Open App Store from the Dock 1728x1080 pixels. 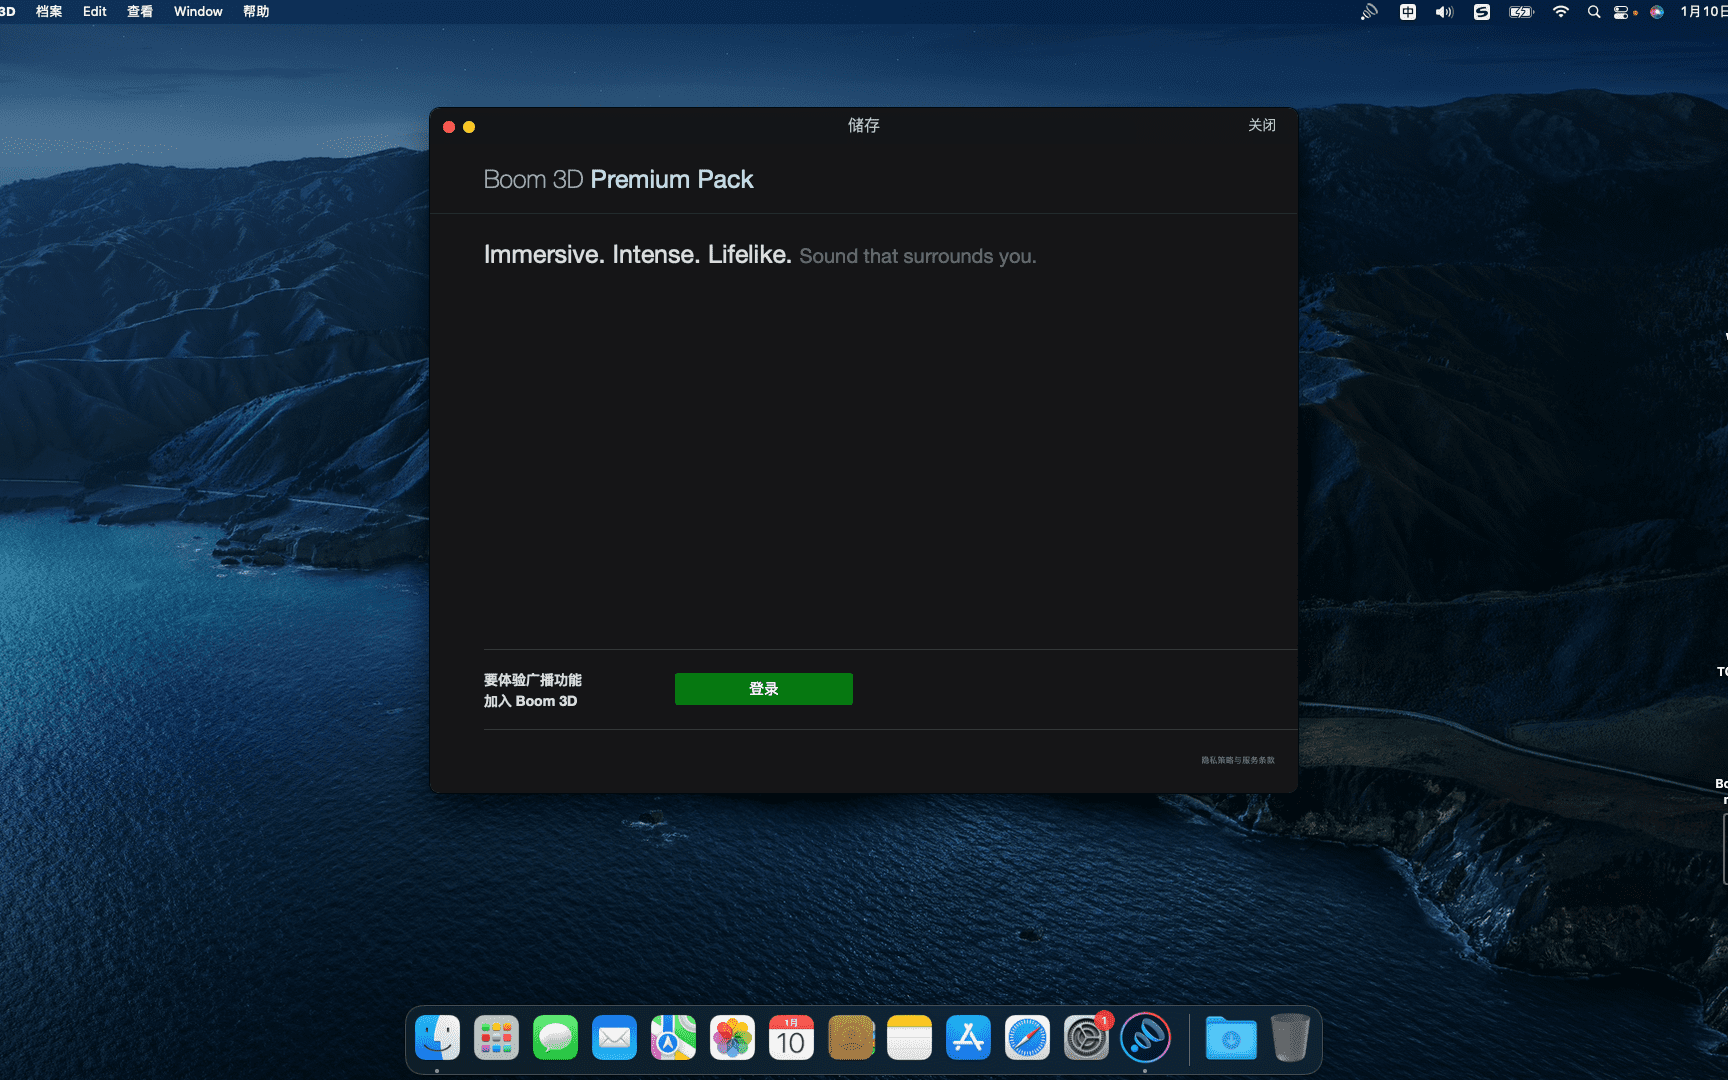pyautogui.click(x=968, y=1038)
